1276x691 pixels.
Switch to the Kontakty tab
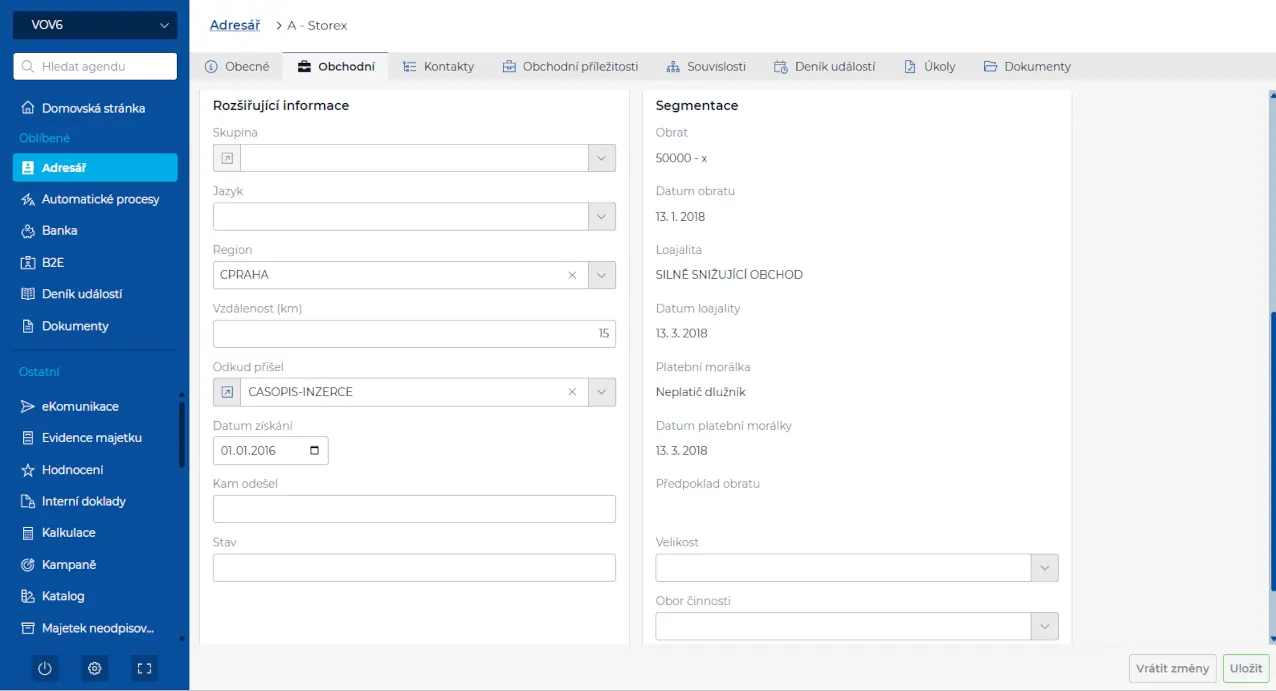[x=438, y=67]
